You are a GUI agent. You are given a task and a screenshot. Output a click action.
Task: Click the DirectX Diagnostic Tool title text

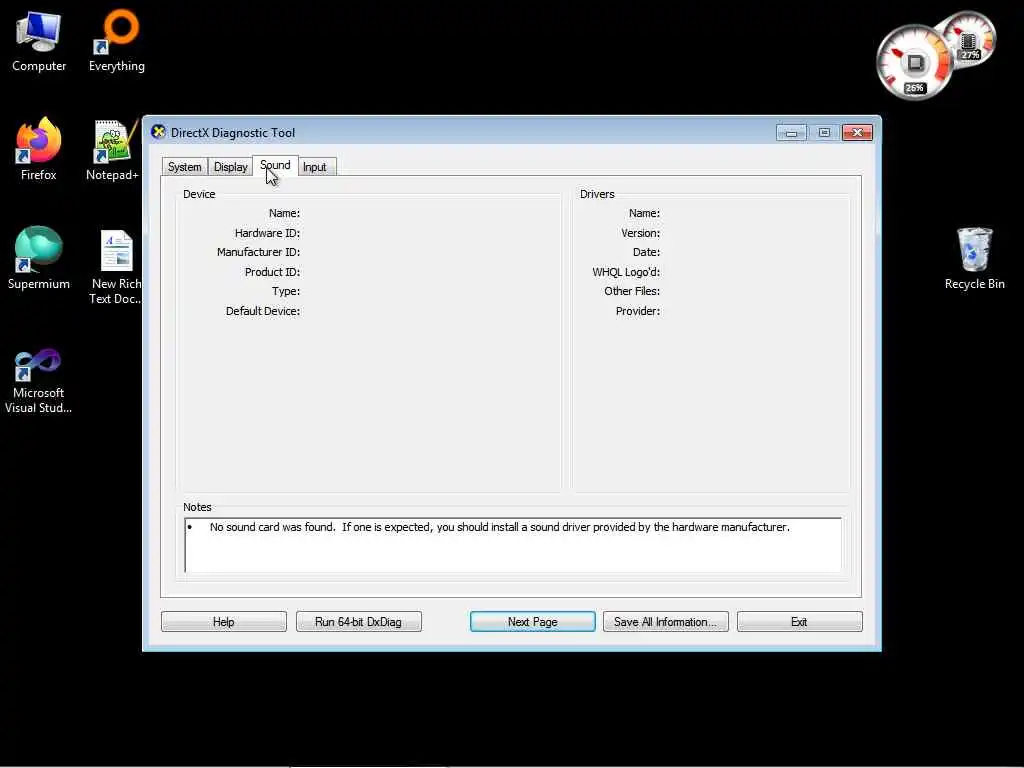[232, 133]
